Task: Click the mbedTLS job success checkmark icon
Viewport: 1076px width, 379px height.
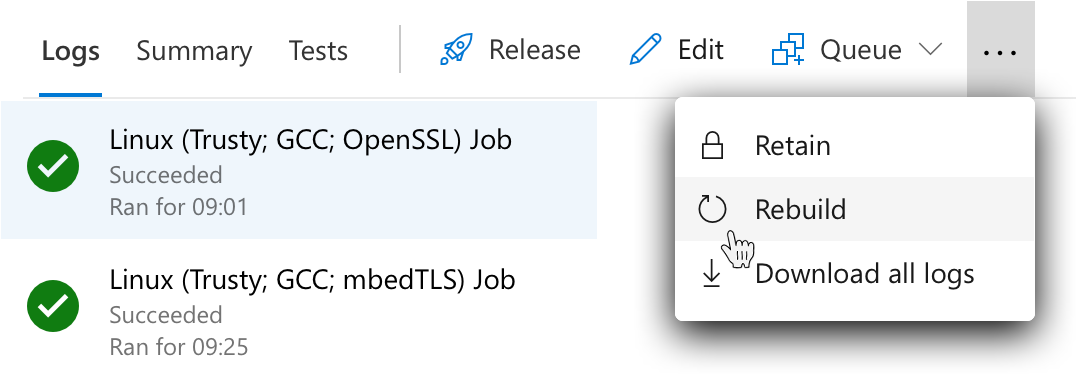Action: pyautogui.click(x=53, y=306)
